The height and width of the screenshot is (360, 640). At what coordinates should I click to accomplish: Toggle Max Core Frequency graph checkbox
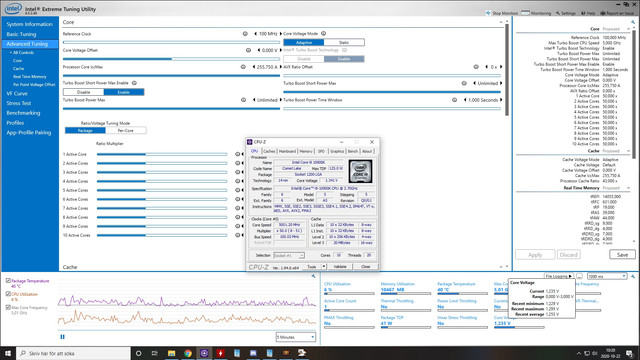pos(8,307)
